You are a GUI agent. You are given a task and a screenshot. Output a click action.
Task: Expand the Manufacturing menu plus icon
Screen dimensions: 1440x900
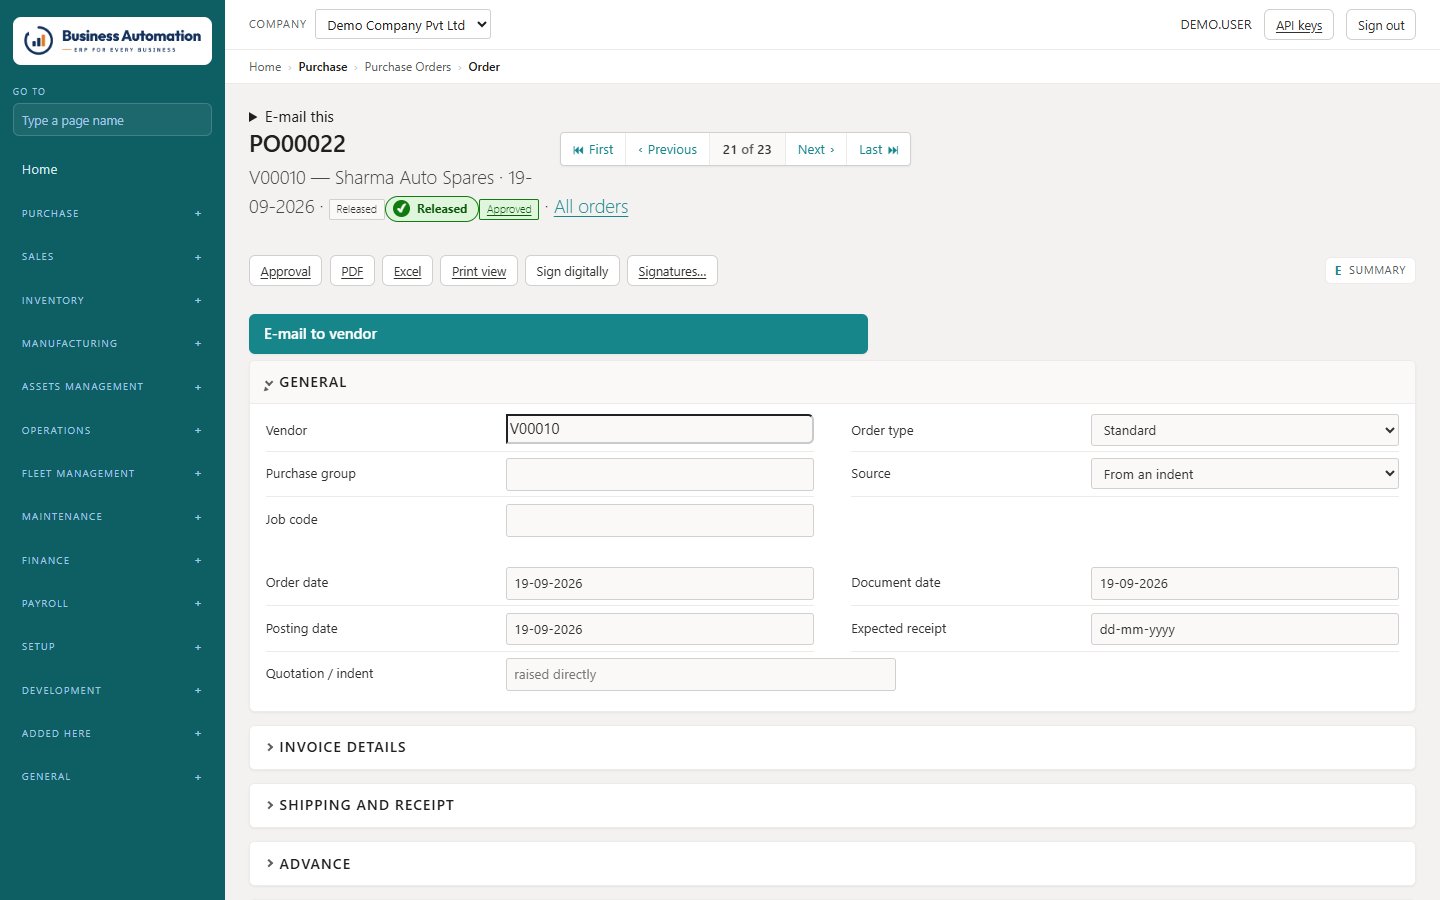(x=198, y=344)
